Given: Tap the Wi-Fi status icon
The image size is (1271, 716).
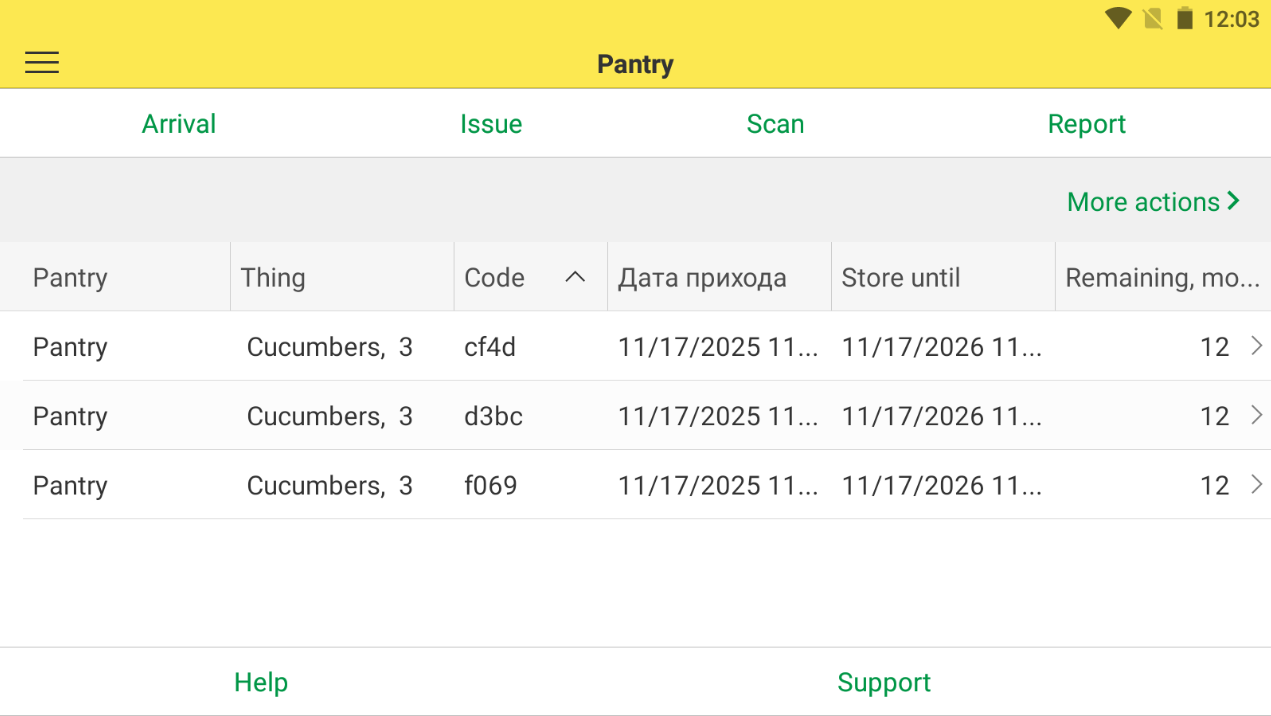Looking at the screenshot, I should [1118, 18].
